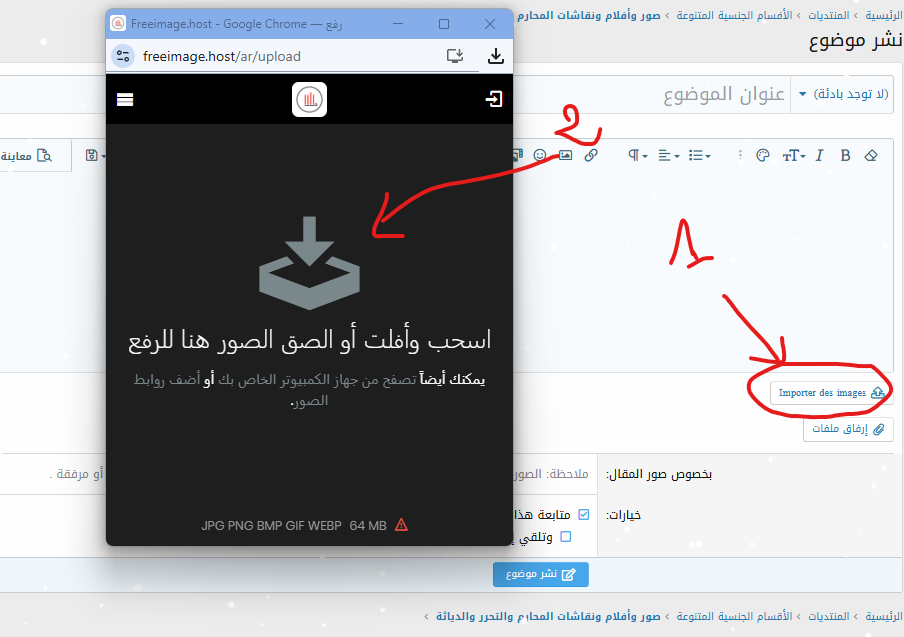Click the نشر موضوع submit button
The height and width of the screenshot is (637, 904).
[541, 574]
